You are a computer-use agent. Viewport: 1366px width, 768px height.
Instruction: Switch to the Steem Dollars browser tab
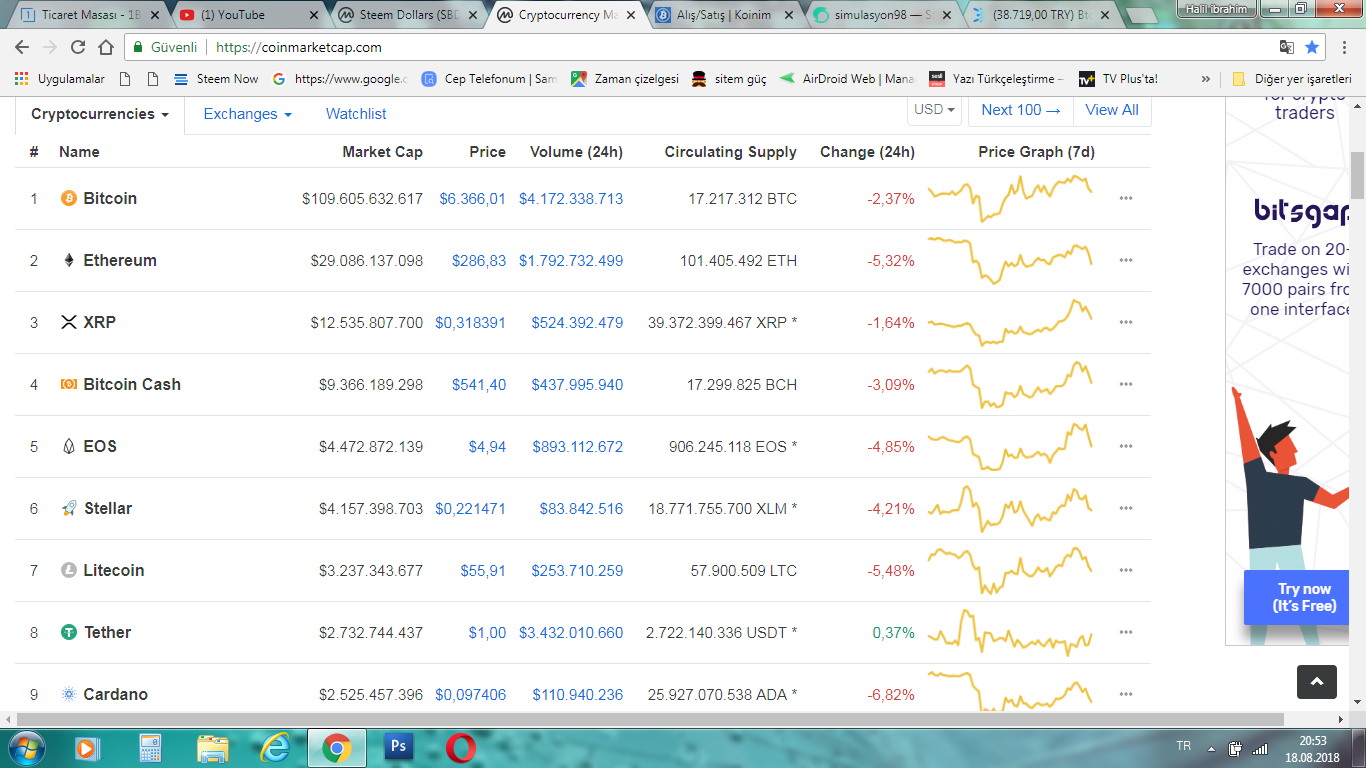[x=407, y=15]
